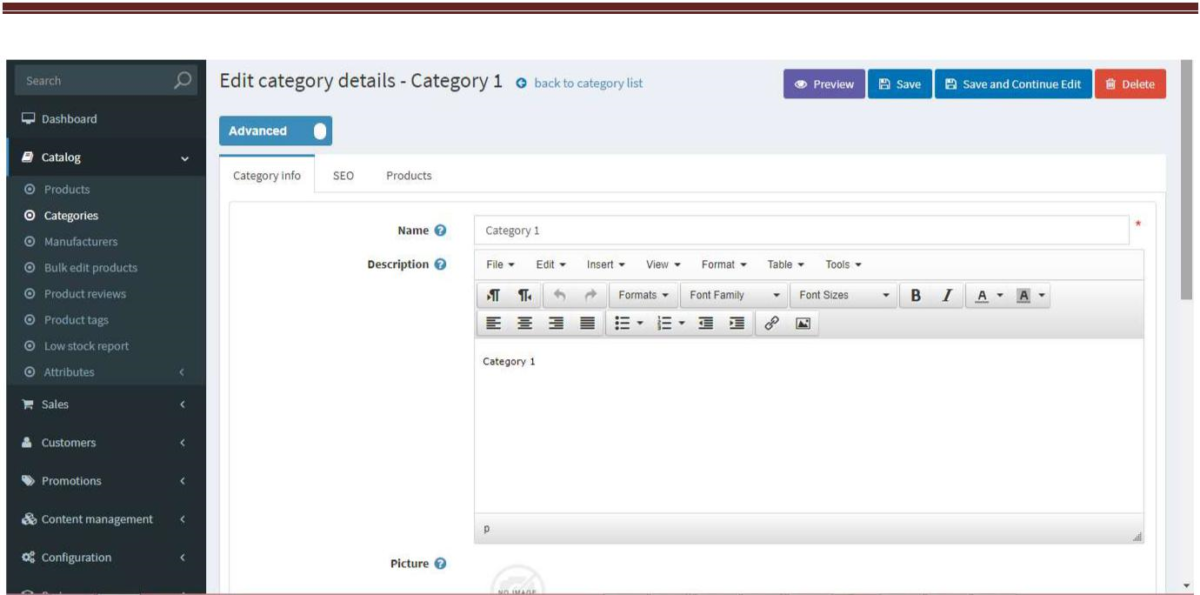Apply background color highlight button
The image size is (1200, 595).
click(1023, 295)
